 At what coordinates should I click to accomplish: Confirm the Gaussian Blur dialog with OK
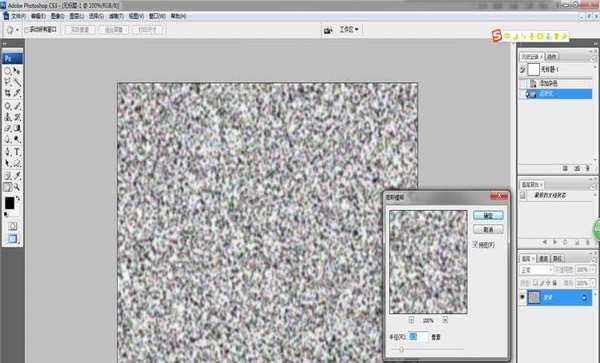tap(488, 216)
